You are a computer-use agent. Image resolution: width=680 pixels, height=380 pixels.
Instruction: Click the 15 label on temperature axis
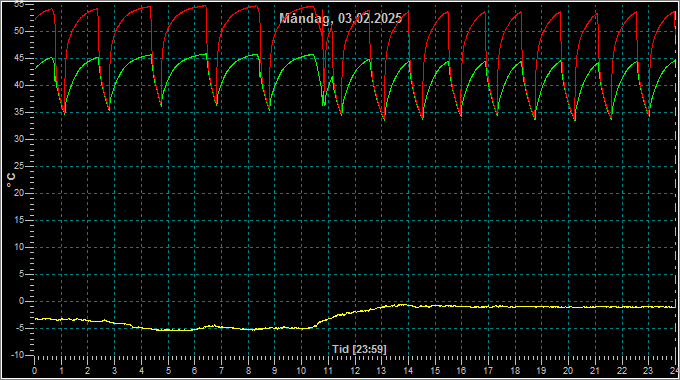(18, 220)
